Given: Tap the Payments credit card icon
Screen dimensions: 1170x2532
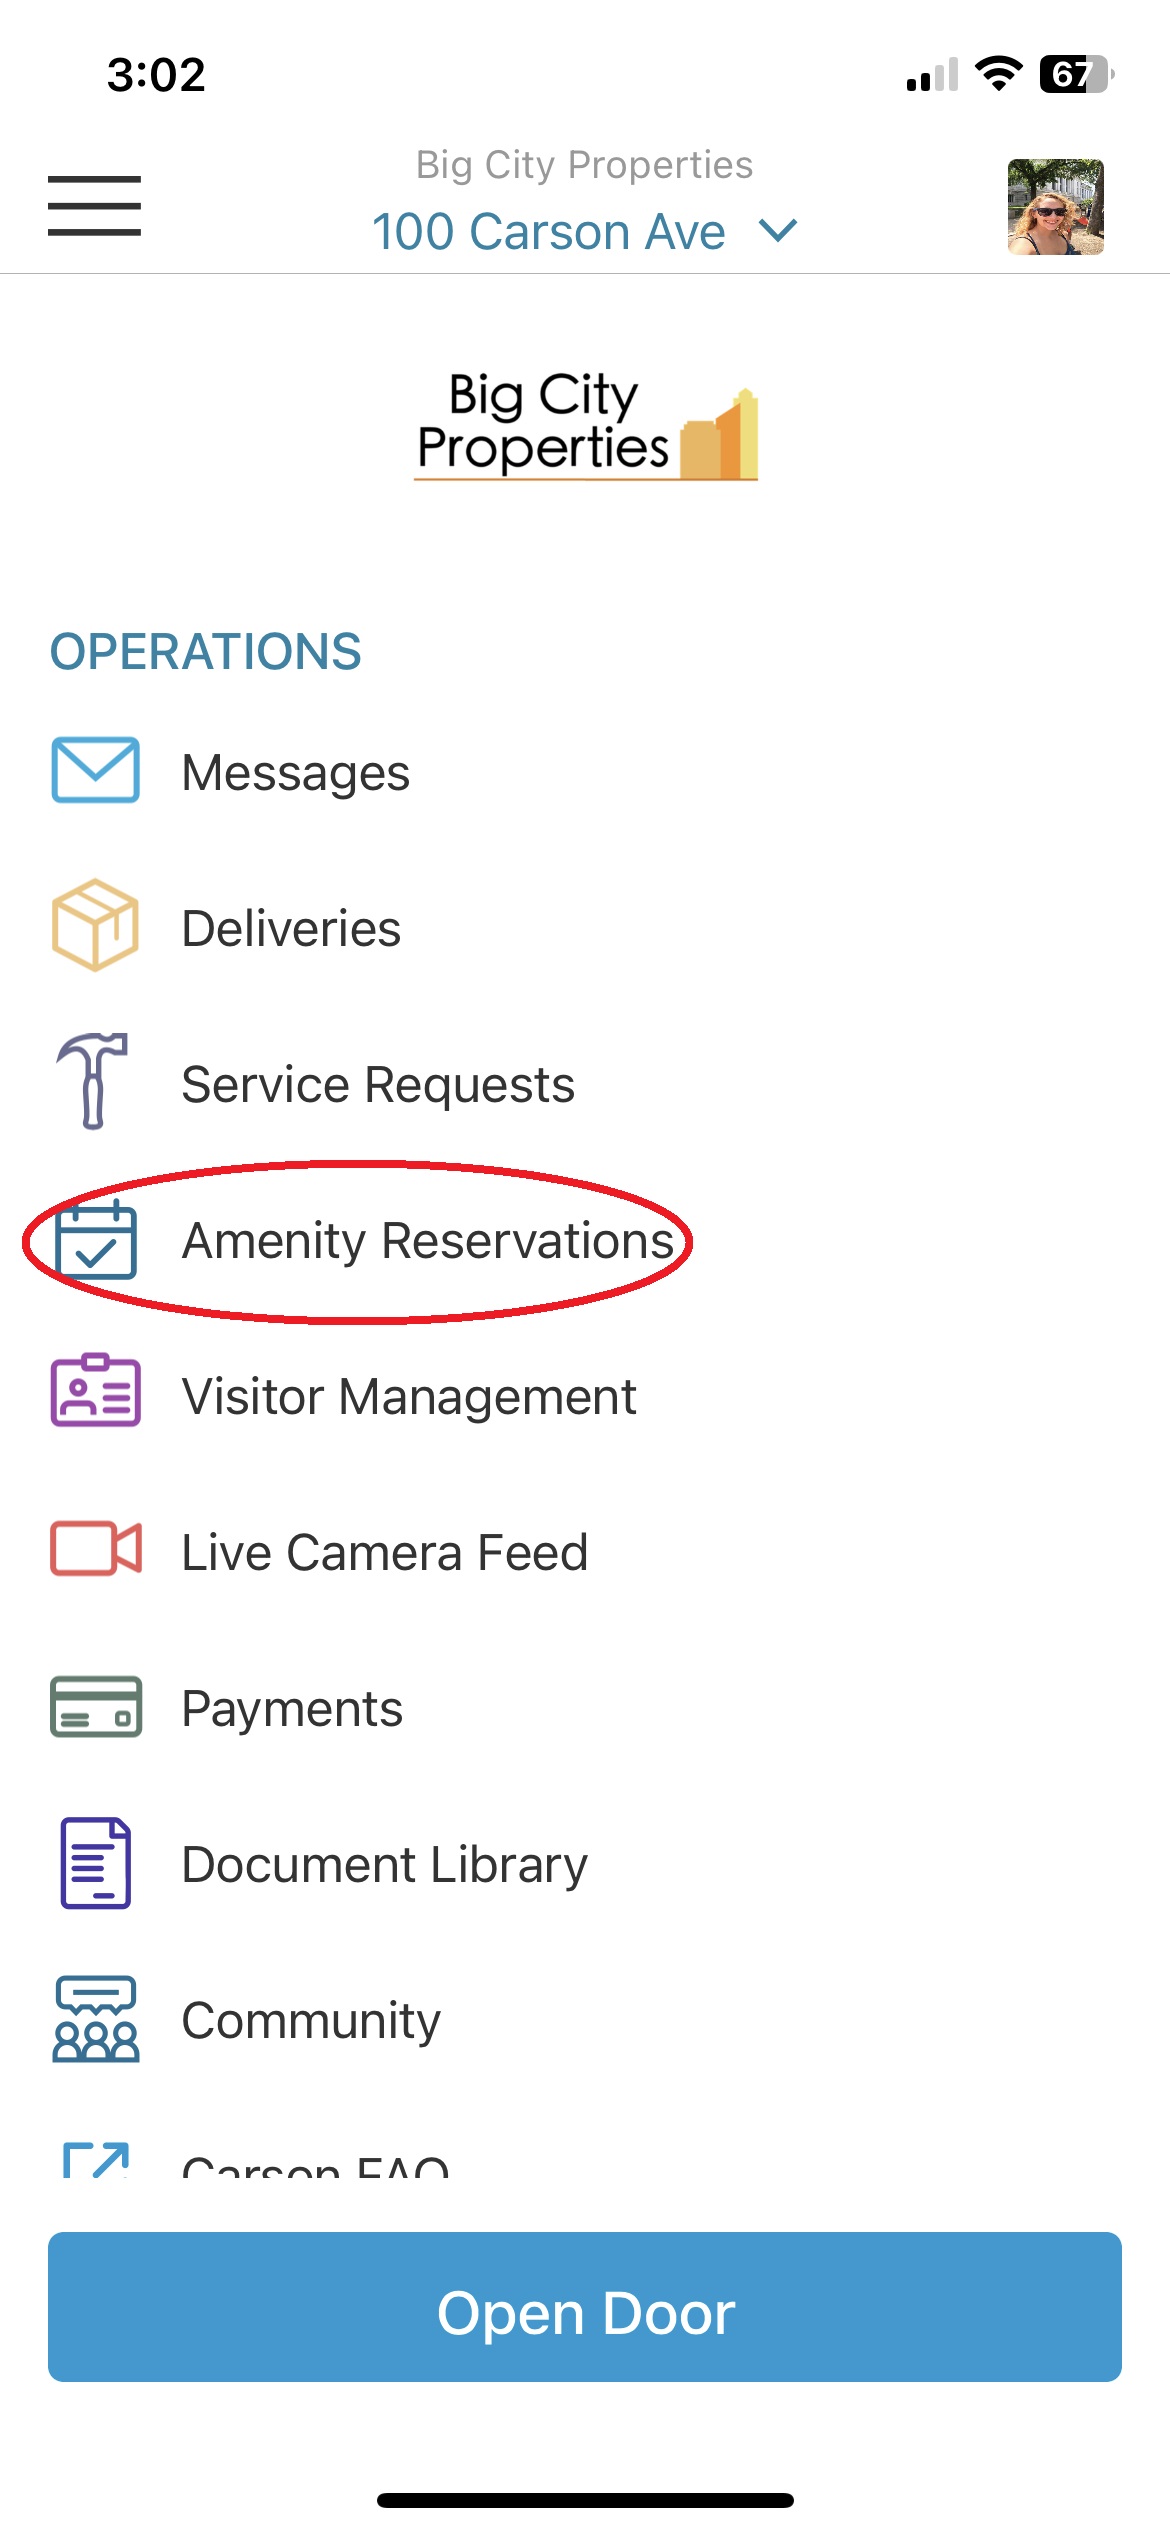Looking at the screenshot, I should [95, 1706].
